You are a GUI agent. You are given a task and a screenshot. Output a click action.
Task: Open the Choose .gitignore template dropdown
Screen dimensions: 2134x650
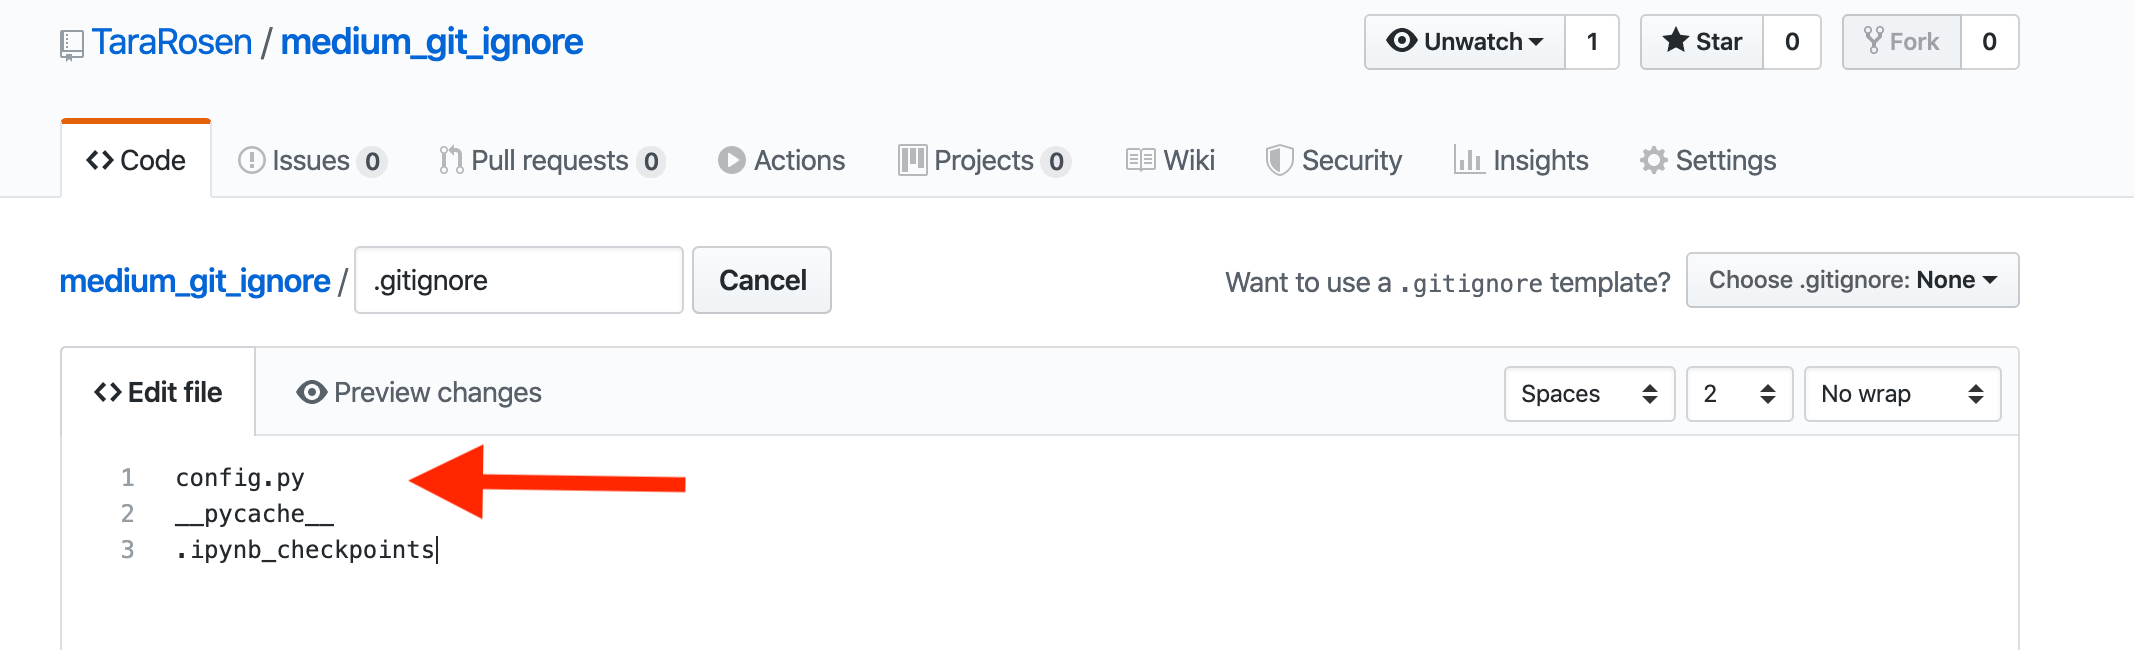tap(1851, 280)
